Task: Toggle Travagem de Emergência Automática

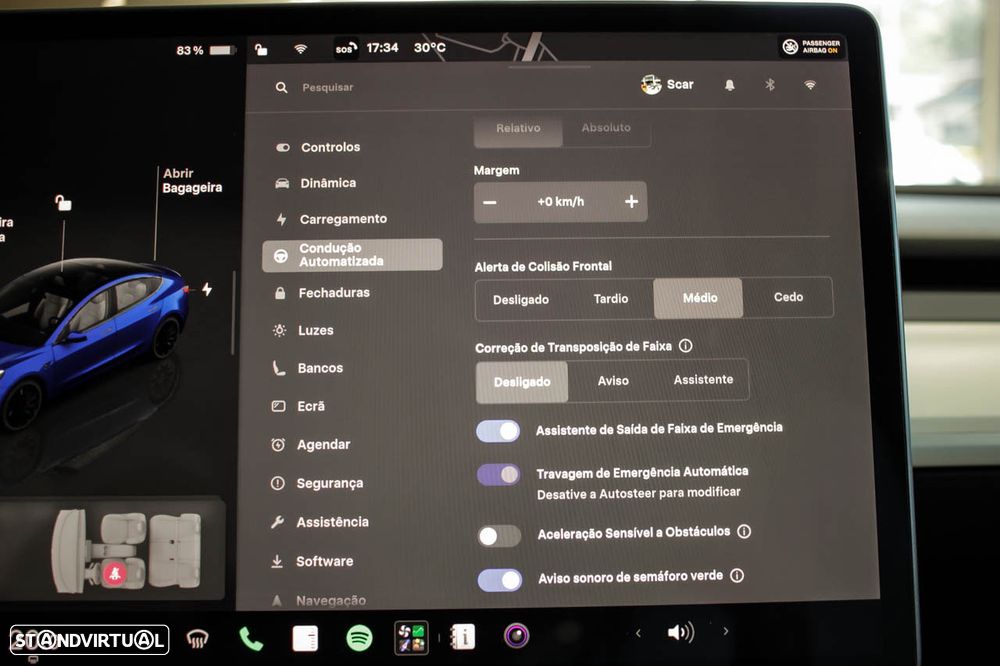Action: (x=499, y=475)
